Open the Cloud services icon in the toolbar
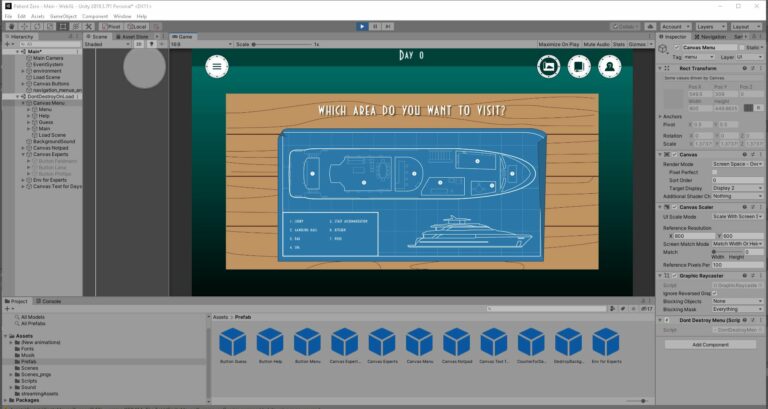This screenshot has width=768, height=409. pyautogui.click(x=648, y=27)
